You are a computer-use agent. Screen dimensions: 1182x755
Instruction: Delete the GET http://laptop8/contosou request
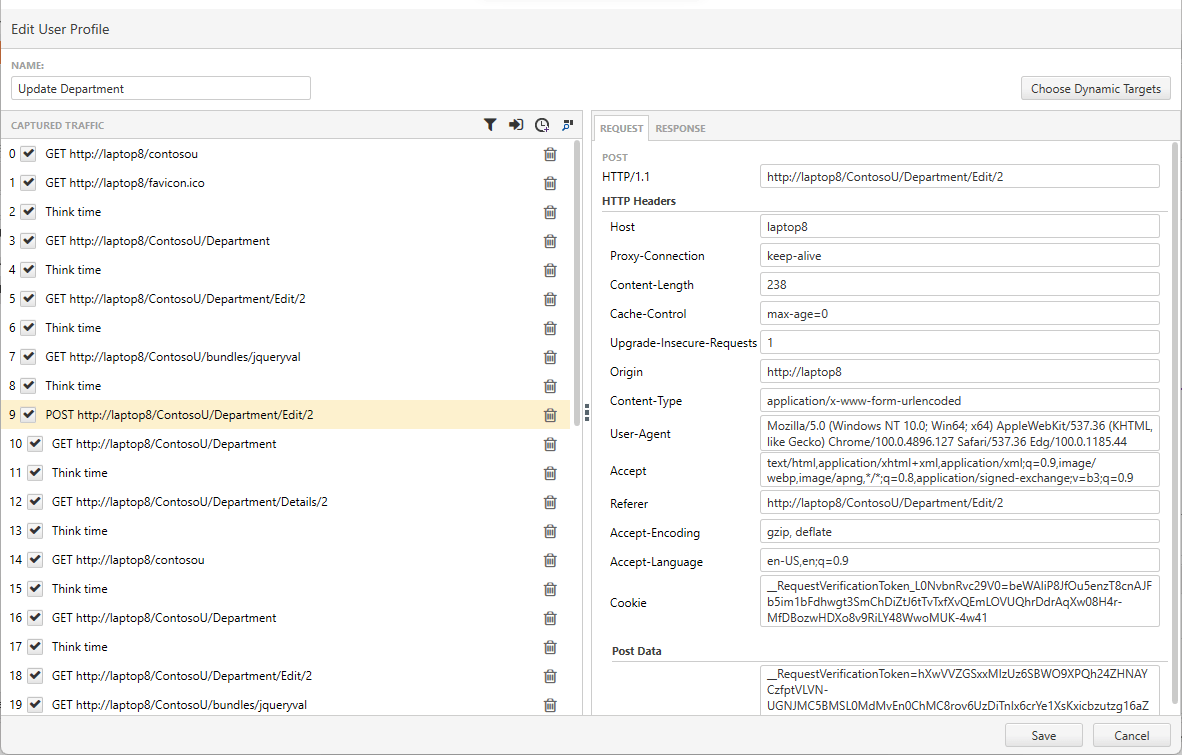[549, 154]
